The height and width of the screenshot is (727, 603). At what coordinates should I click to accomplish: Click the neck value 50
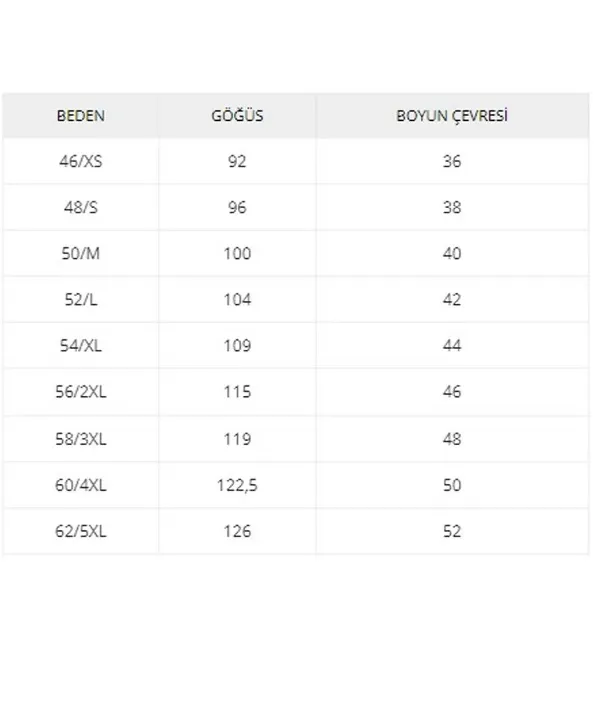[452, 485]
